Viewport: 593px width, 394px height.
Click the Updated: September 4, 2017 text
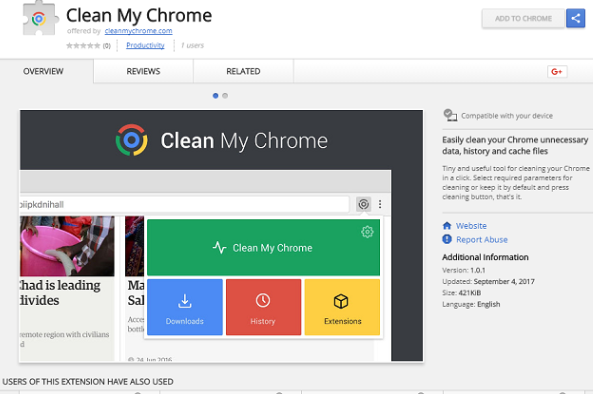tap(488, 282)
